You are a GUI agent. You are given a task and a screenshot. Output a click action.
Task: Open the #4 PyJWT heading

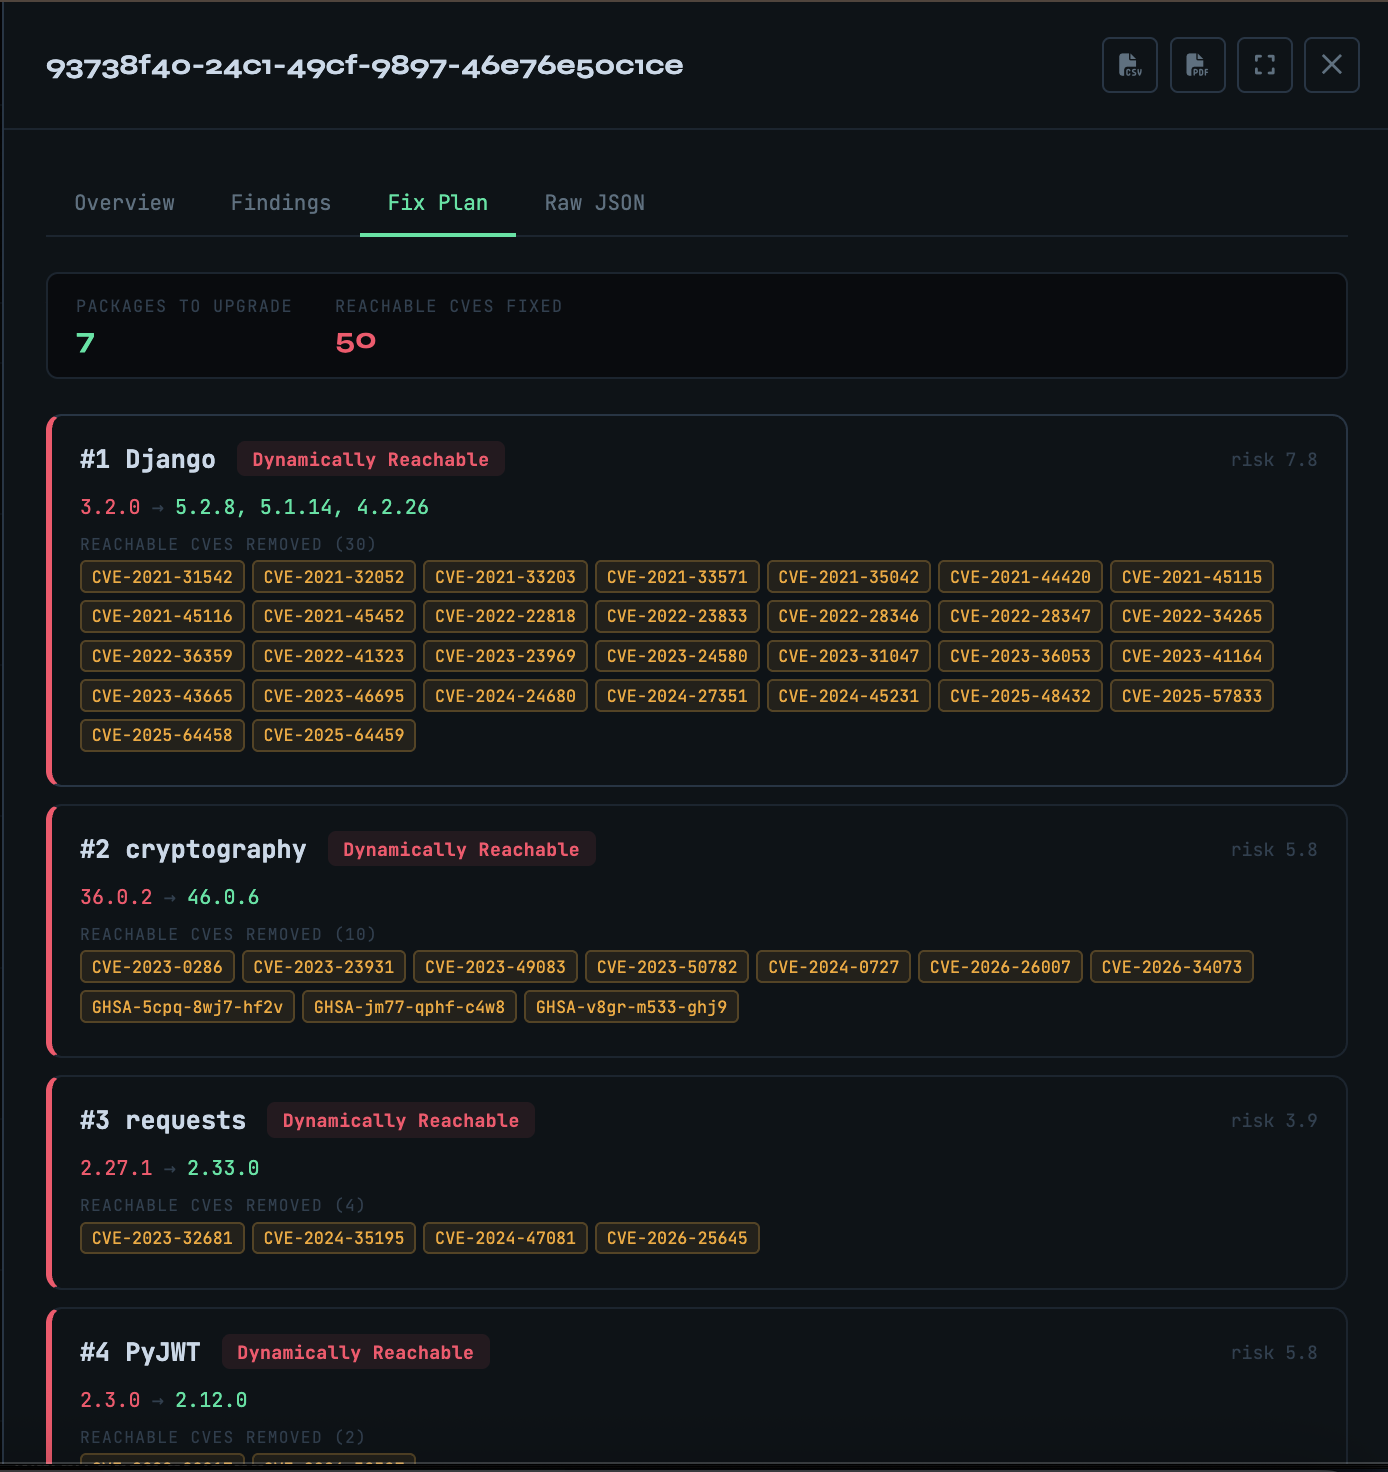tap(140, 1352)
